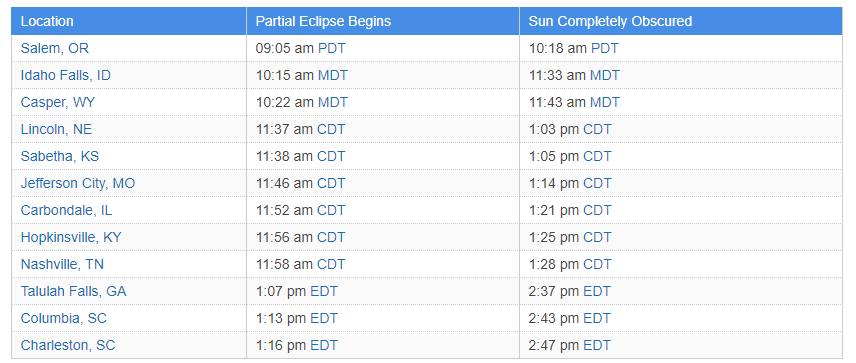Viewport: 856px width, 363px height.
Task: Open the Idaho Falls, ID link
Action: tap(66, 75)
